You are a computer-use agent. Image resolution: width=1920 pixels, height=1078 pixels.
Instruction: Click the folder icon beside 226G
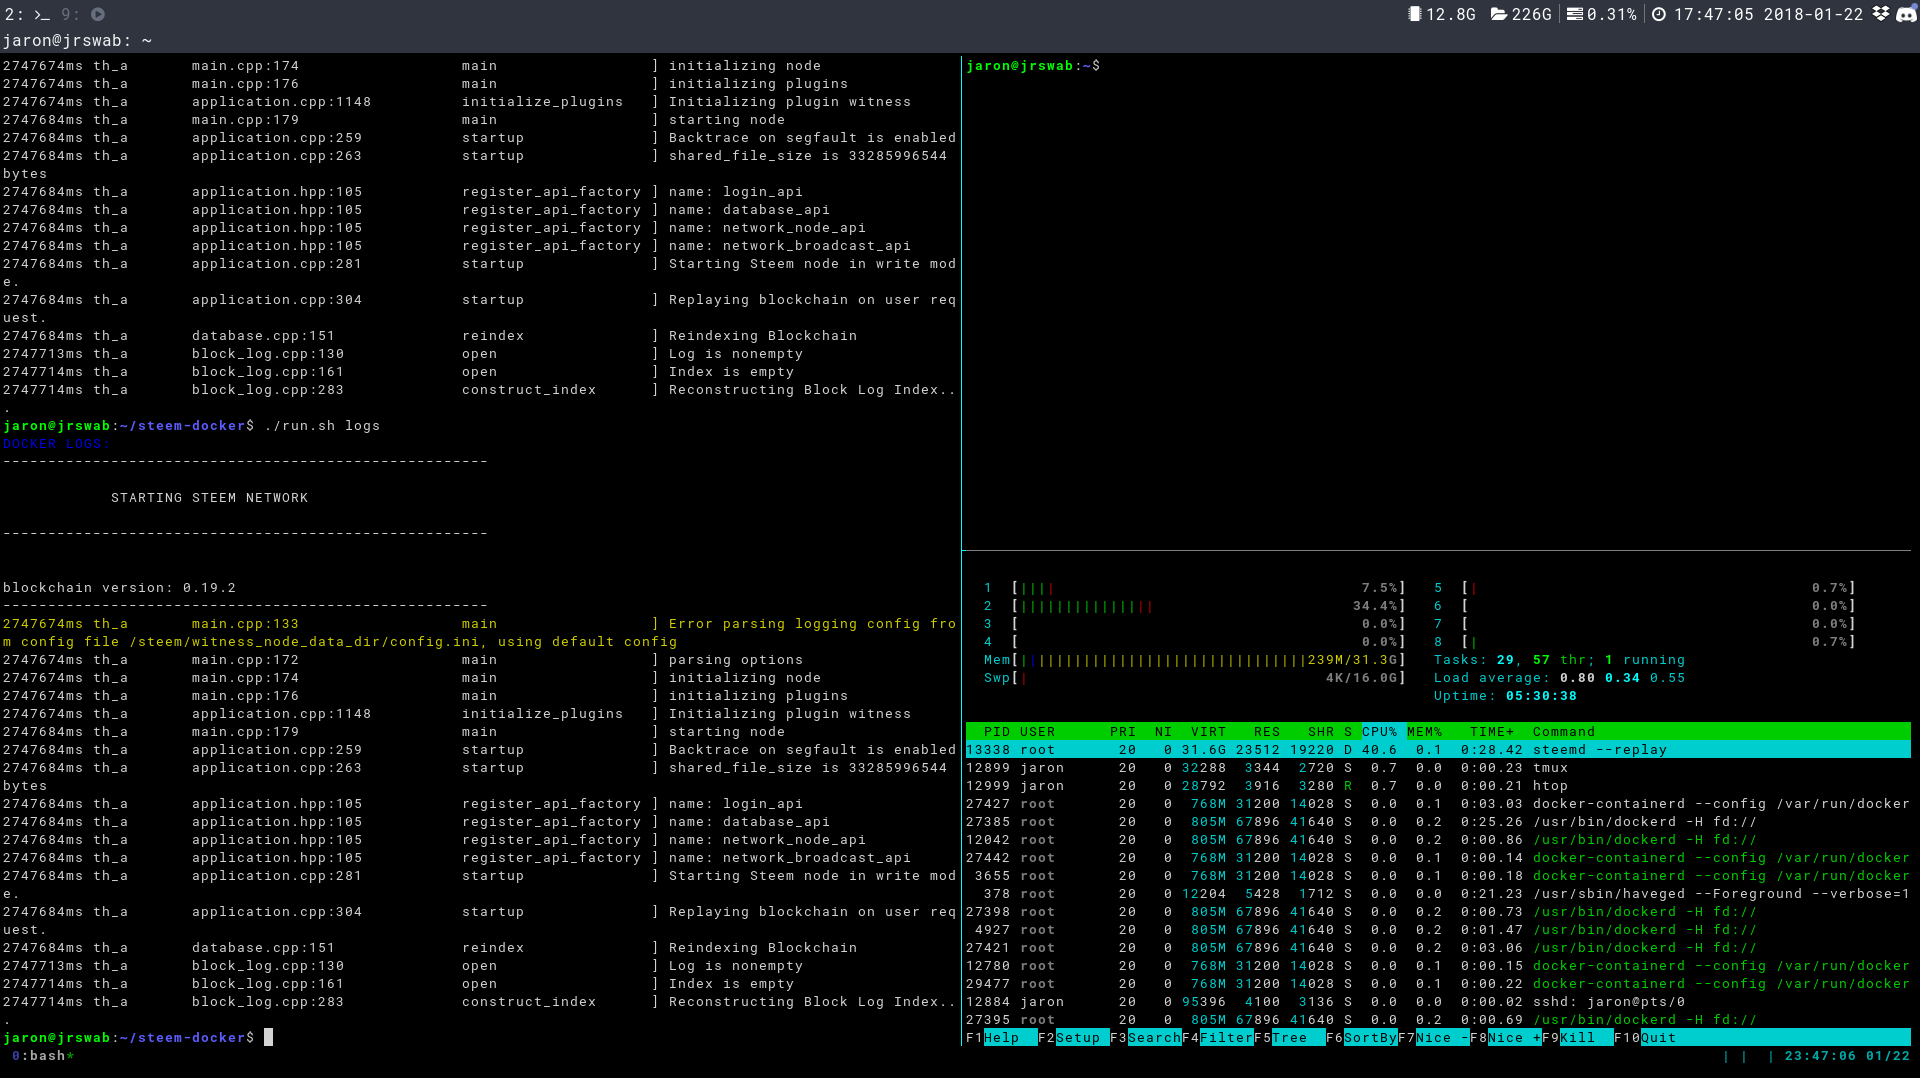[1499, 14]
